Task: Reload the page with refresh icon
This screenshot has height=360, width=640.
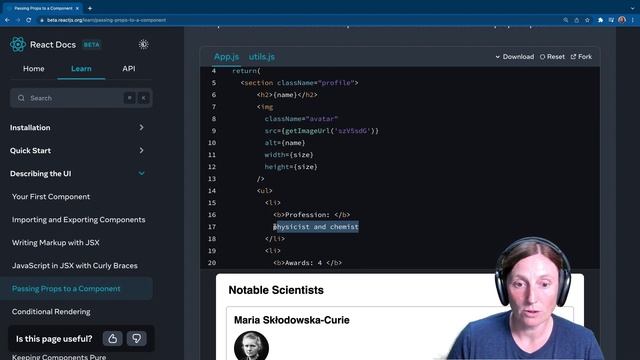Action: [29, 20]
